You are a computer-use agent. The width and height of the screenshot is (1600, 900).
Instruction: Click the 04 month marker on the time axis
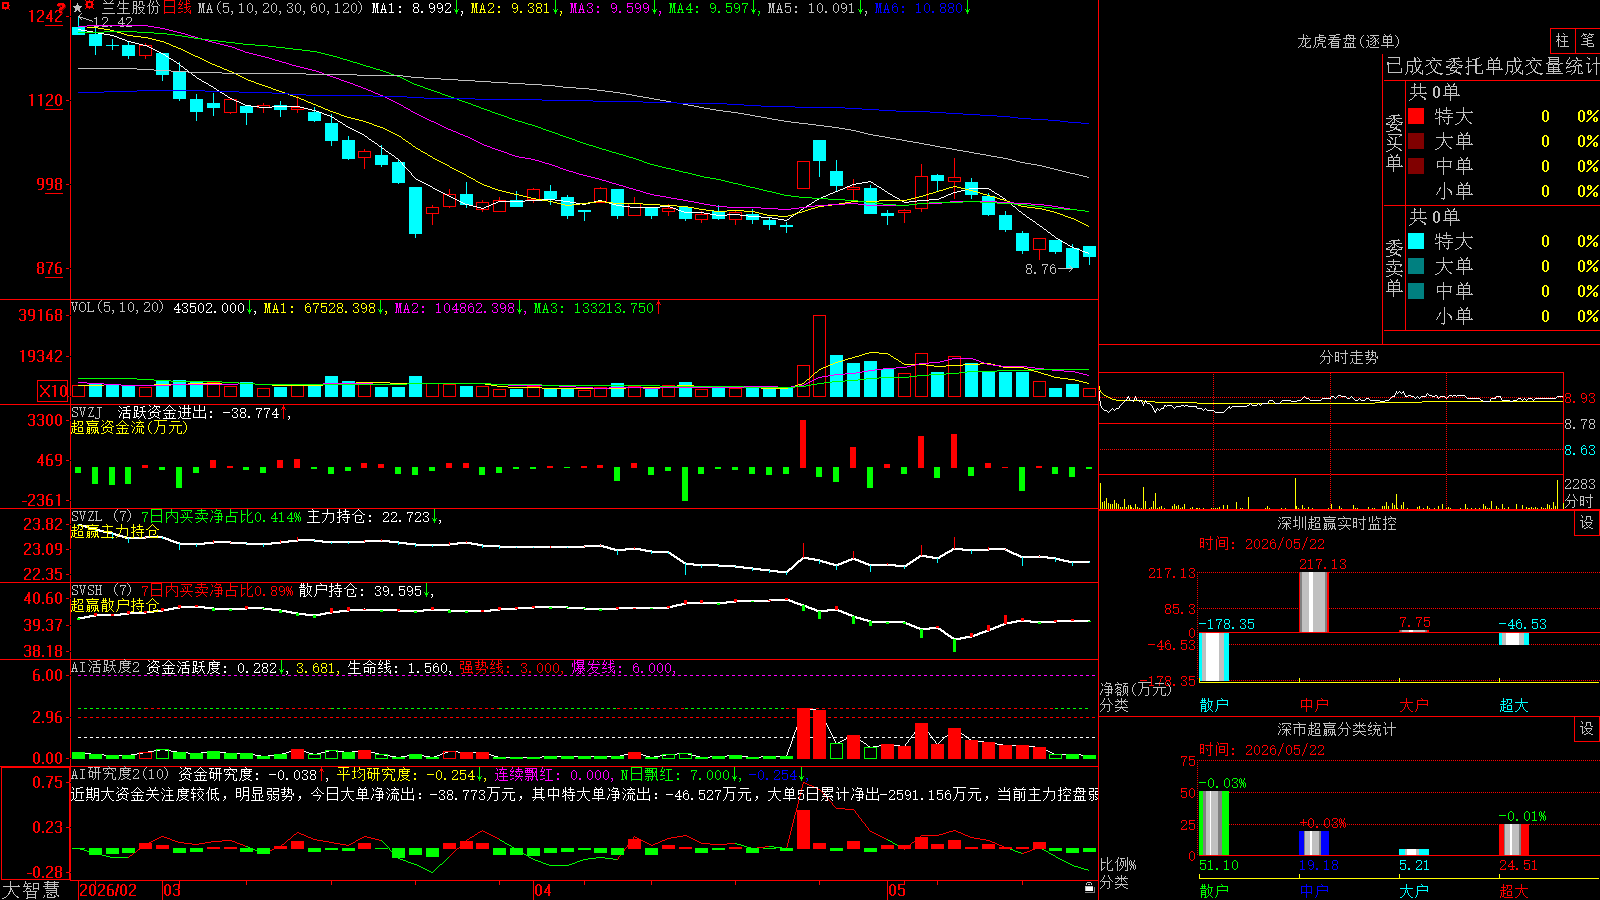click(543, 890)
